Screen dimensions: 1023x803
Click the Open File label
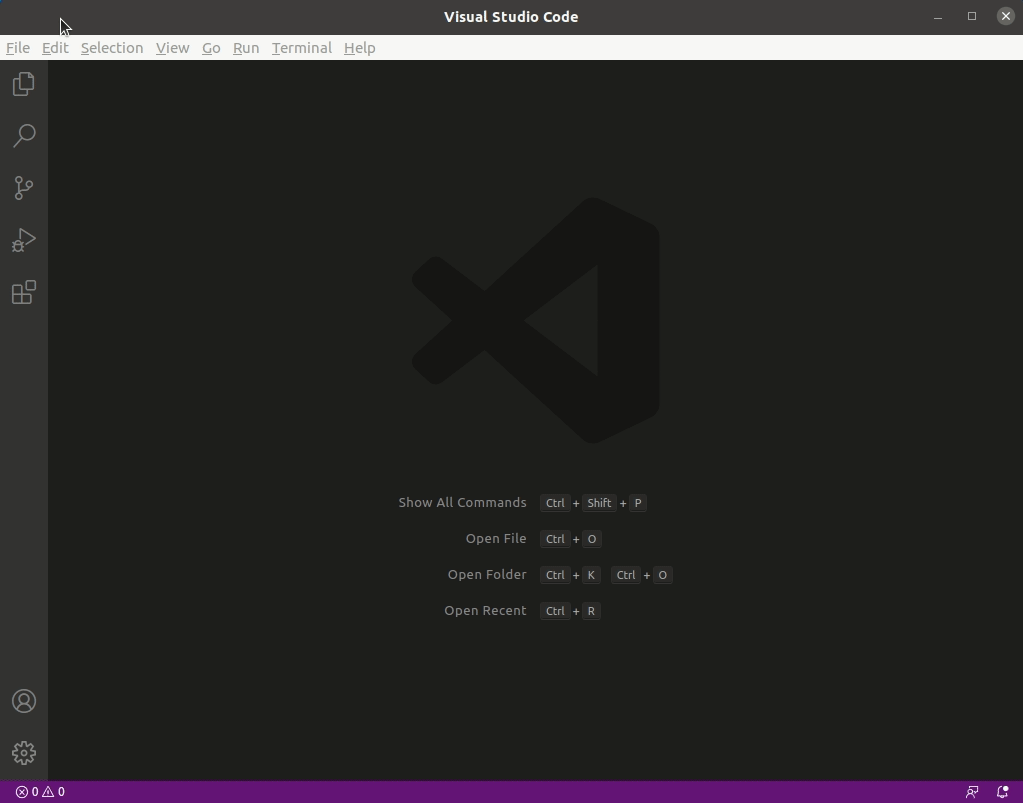tap(496, 538)
